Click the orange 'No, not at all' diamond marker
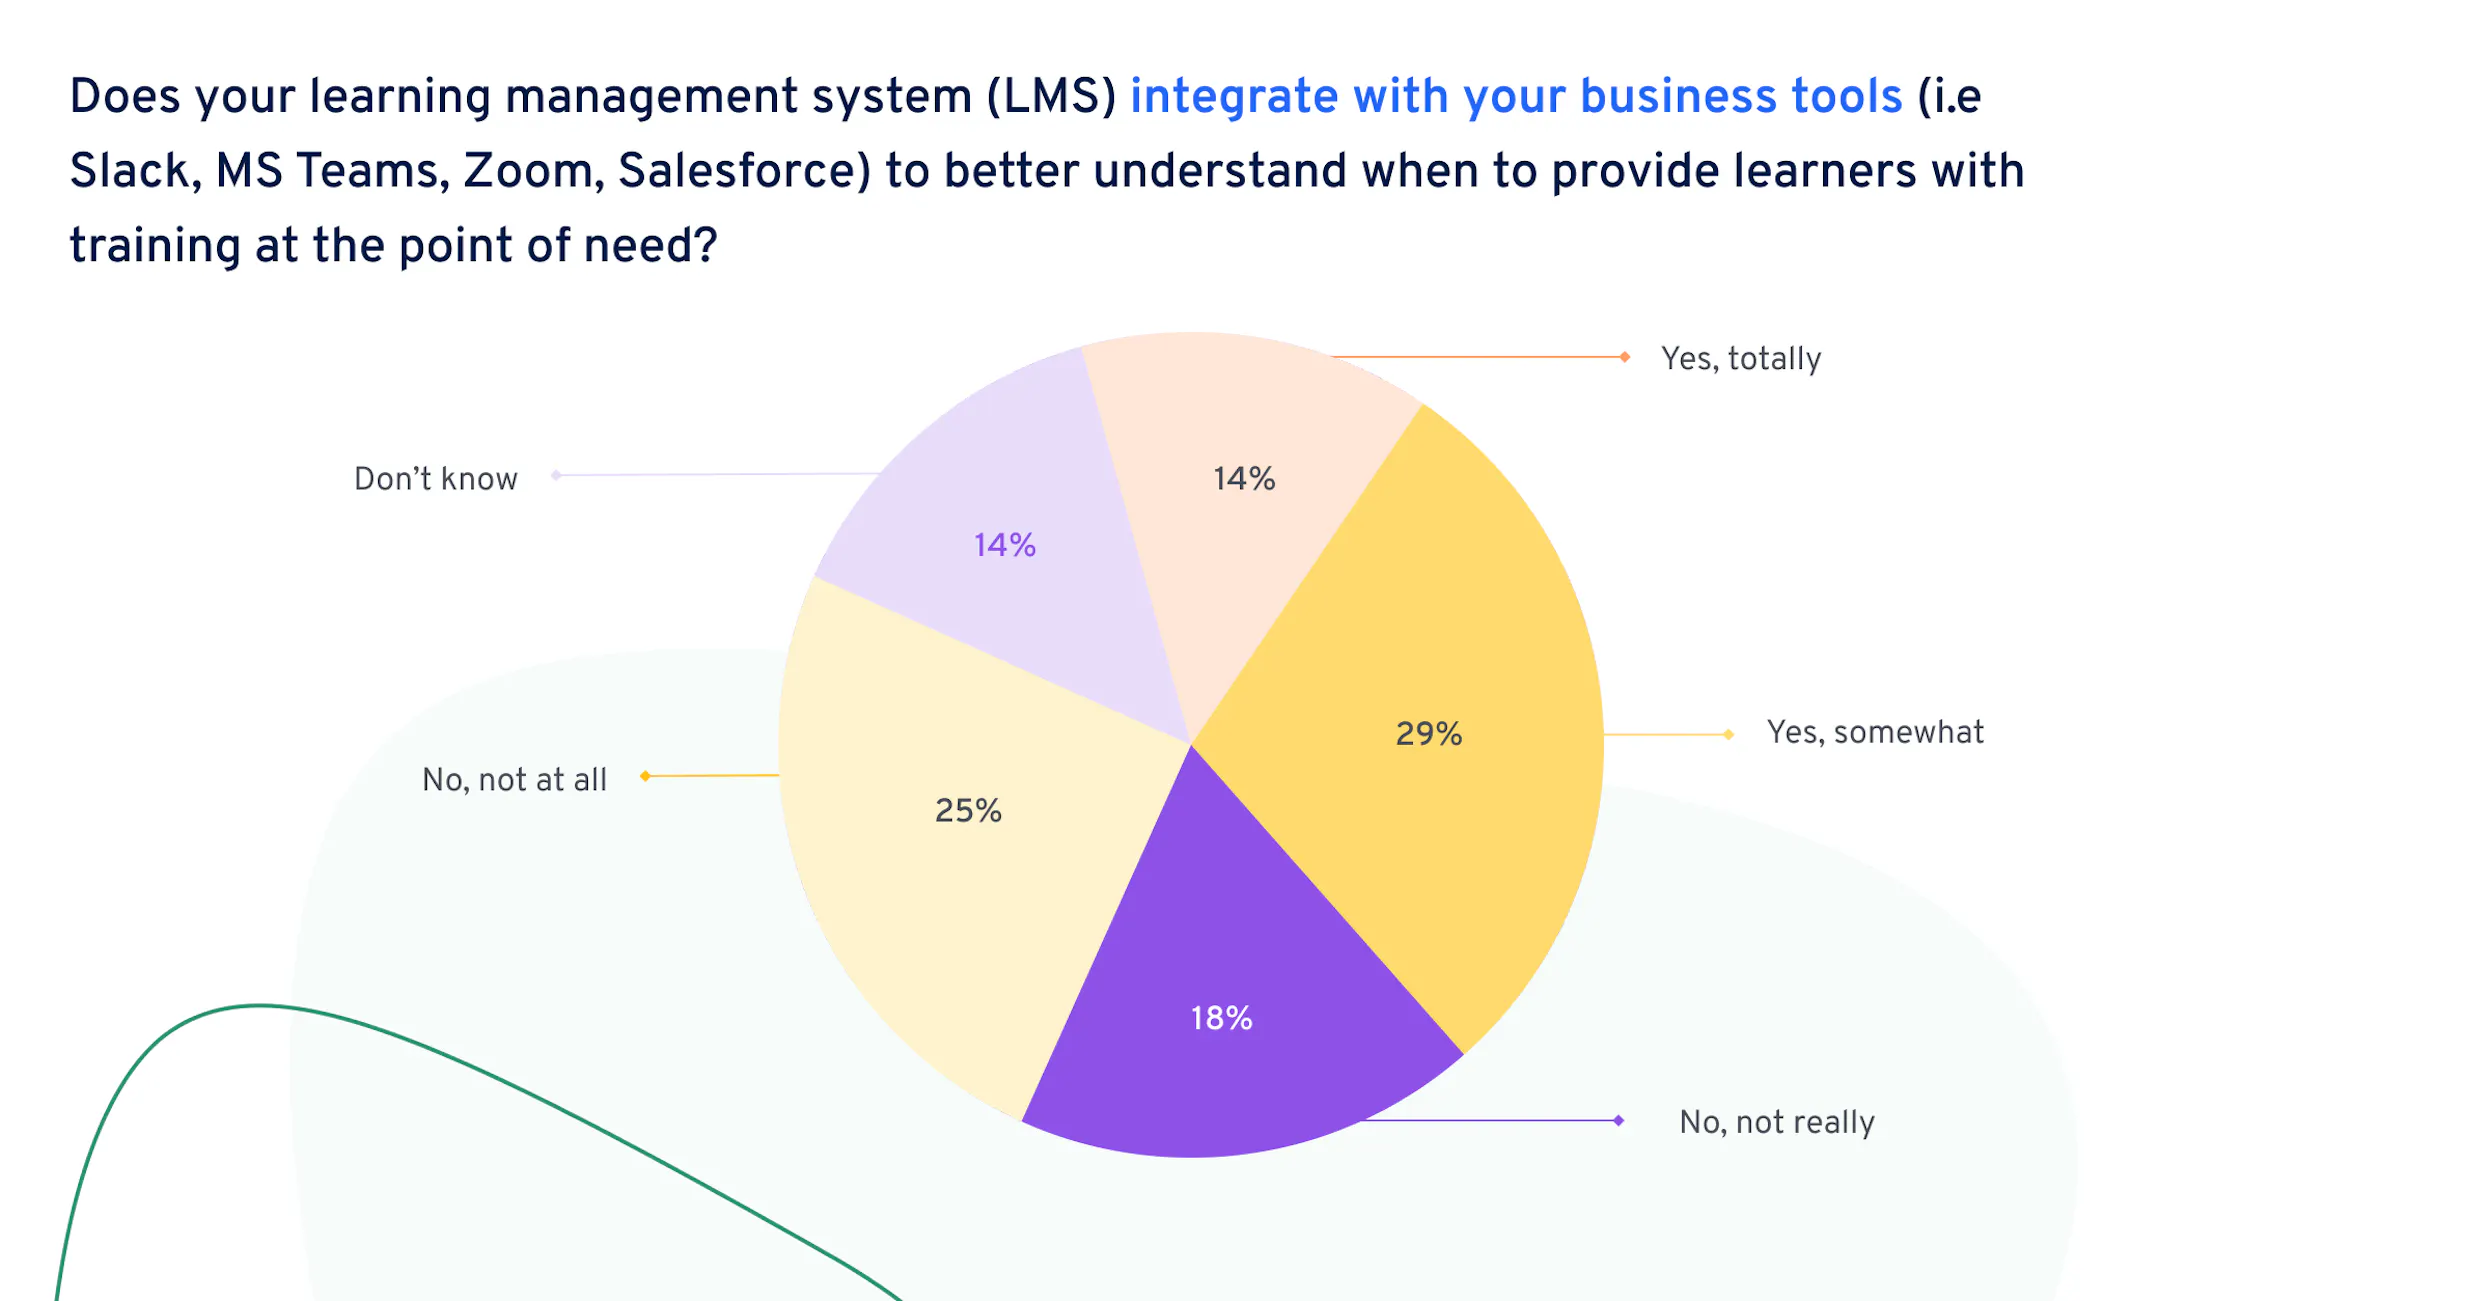The height and width of the screenshot is (1301, 2490). [x=646, y=776]
